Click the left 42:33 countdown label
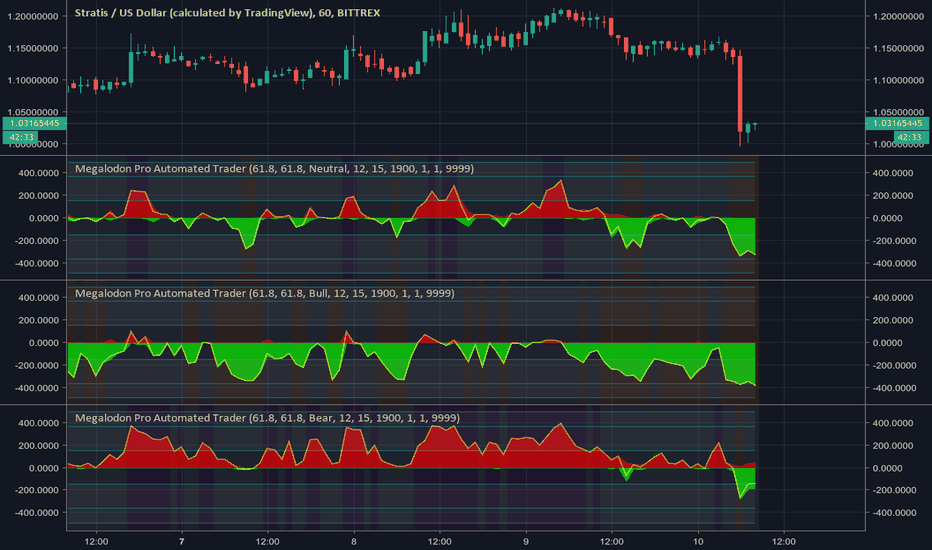The image size is (932, 550). 21,137
